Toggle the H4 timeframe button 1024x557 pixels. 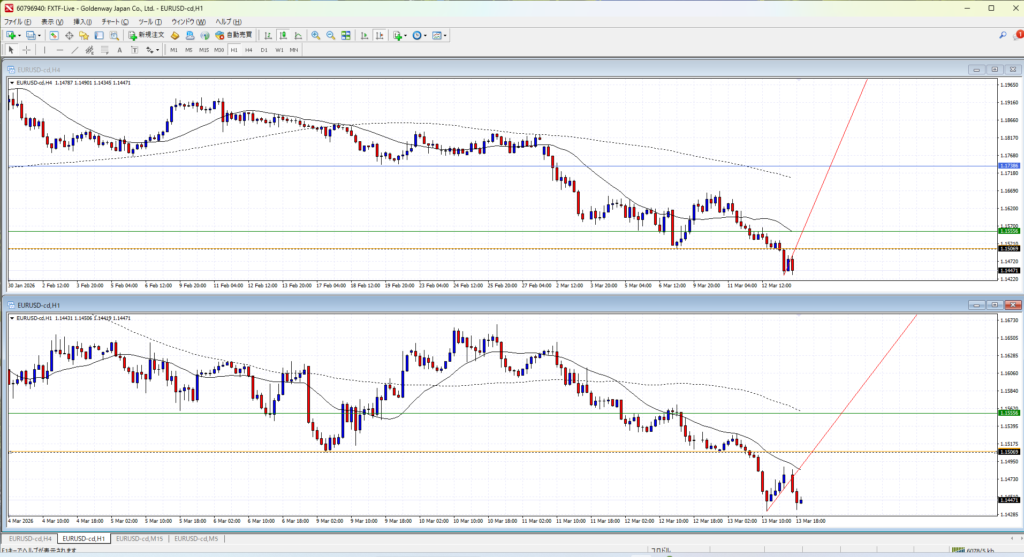249,49
